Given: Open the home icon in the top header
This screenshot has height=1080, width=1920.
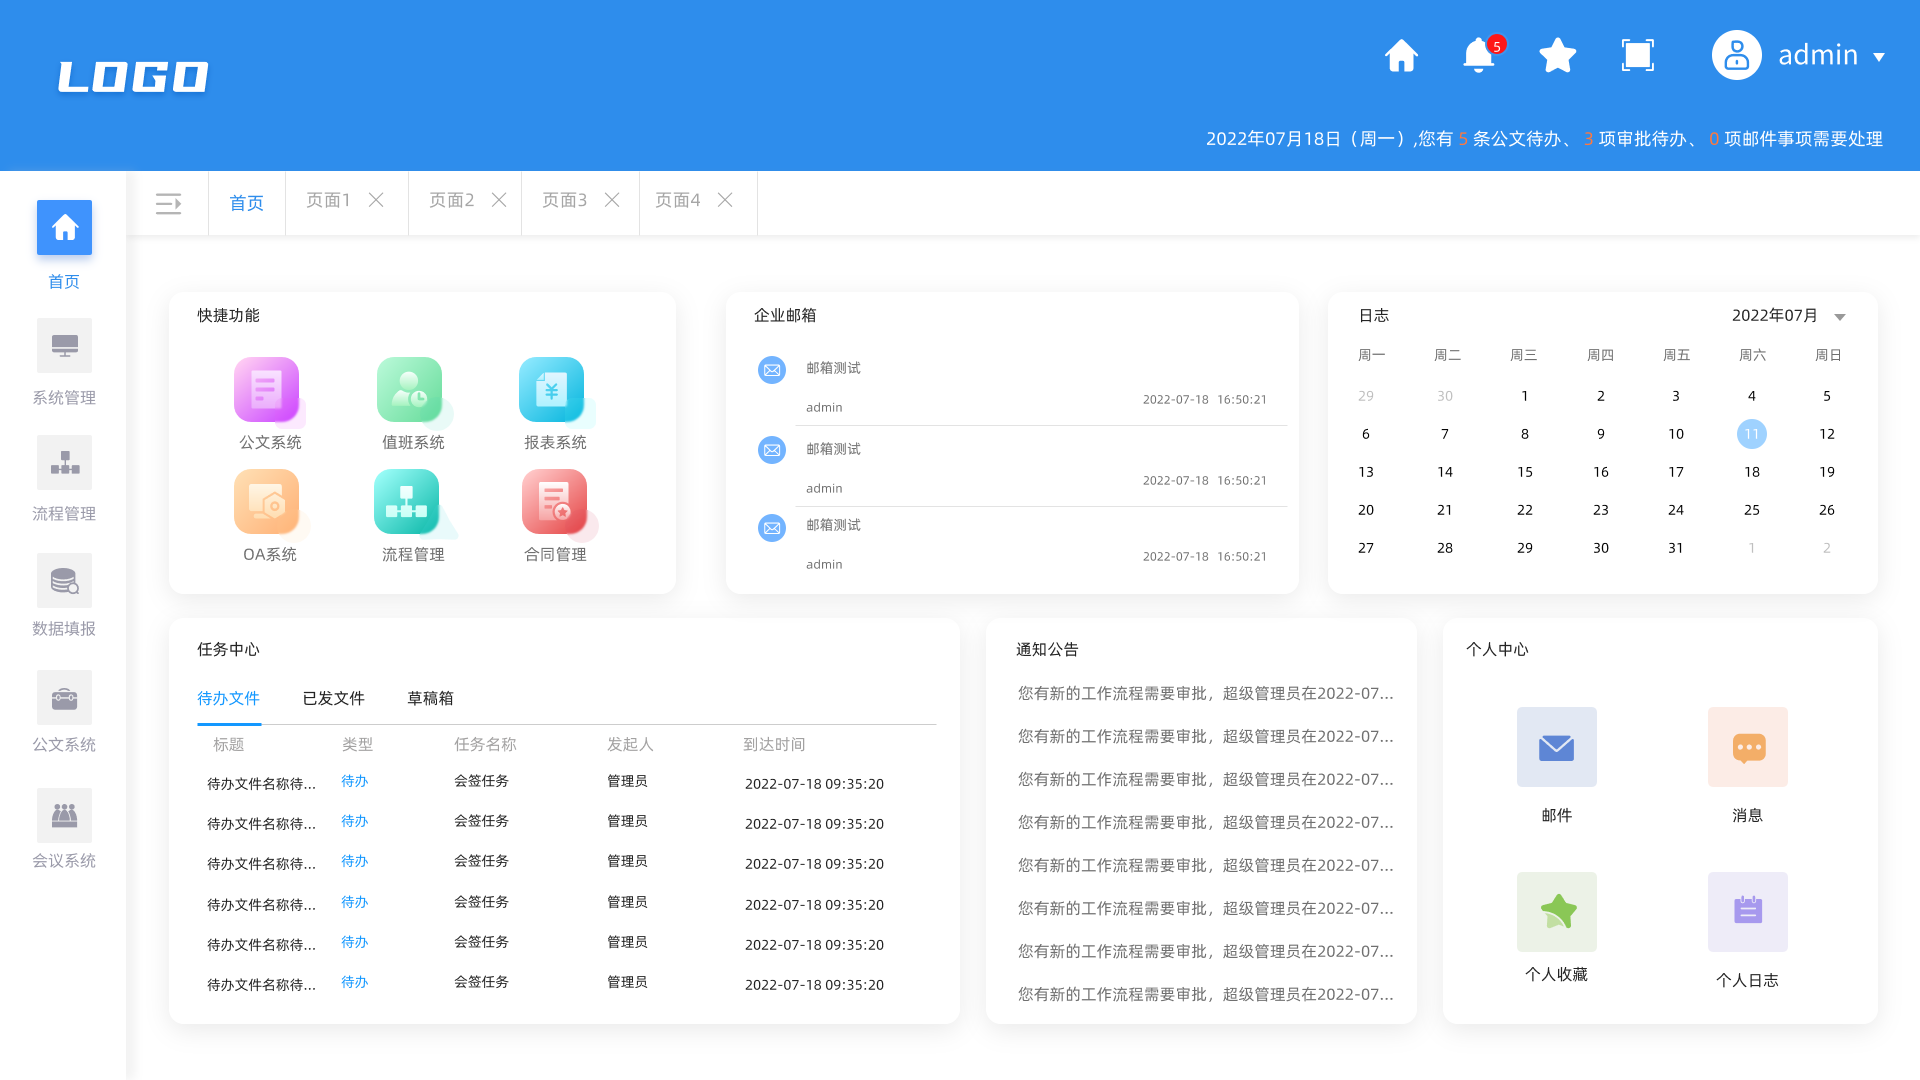Looking at the screenshot, I should 1401,55.
